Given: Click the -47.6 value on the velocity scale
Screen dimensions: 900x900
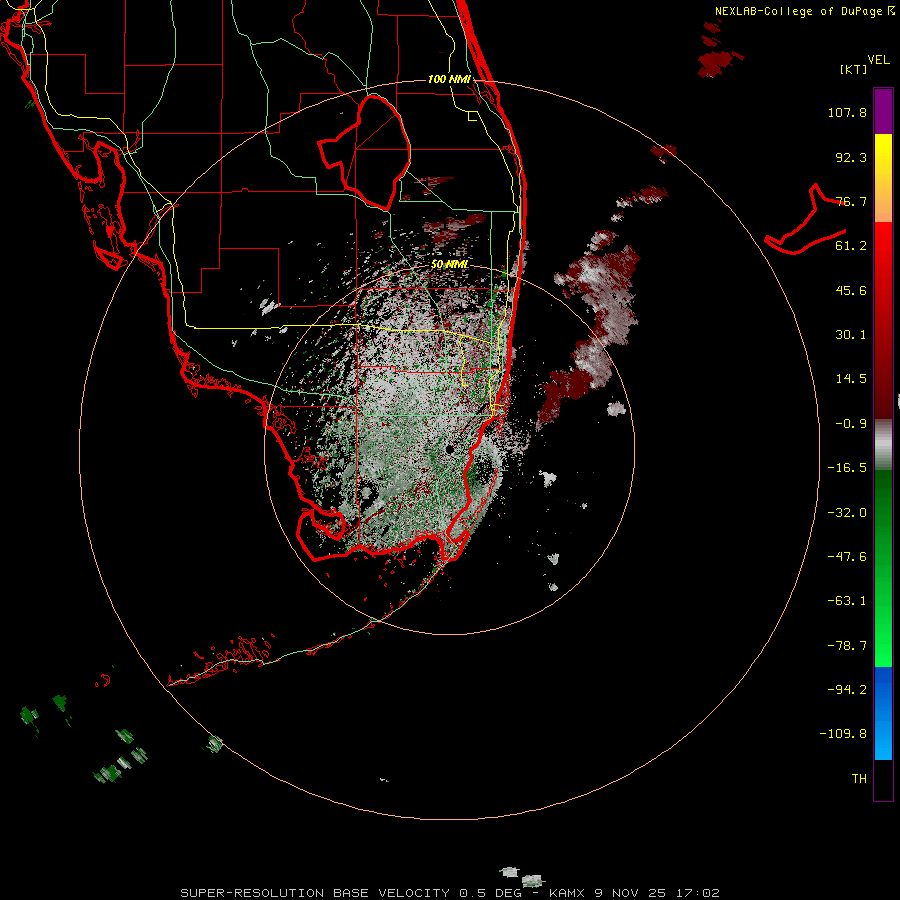Looking at the screenshot, I should 847,557.
